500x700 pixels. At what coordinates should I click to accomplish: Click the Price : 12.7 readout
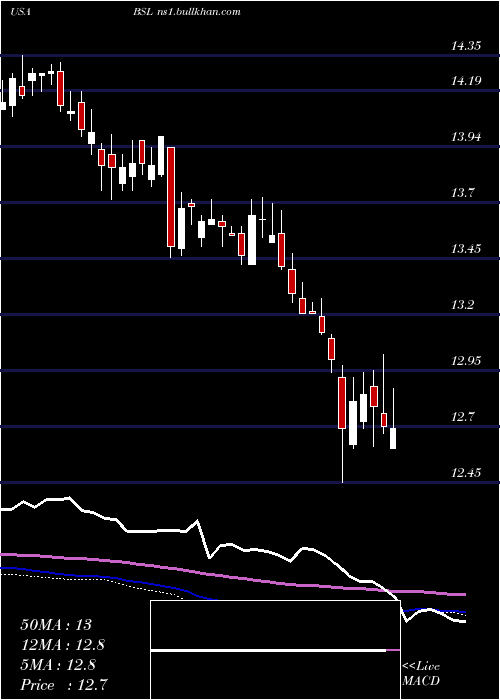pyautogui.click(x=64, y=684)
